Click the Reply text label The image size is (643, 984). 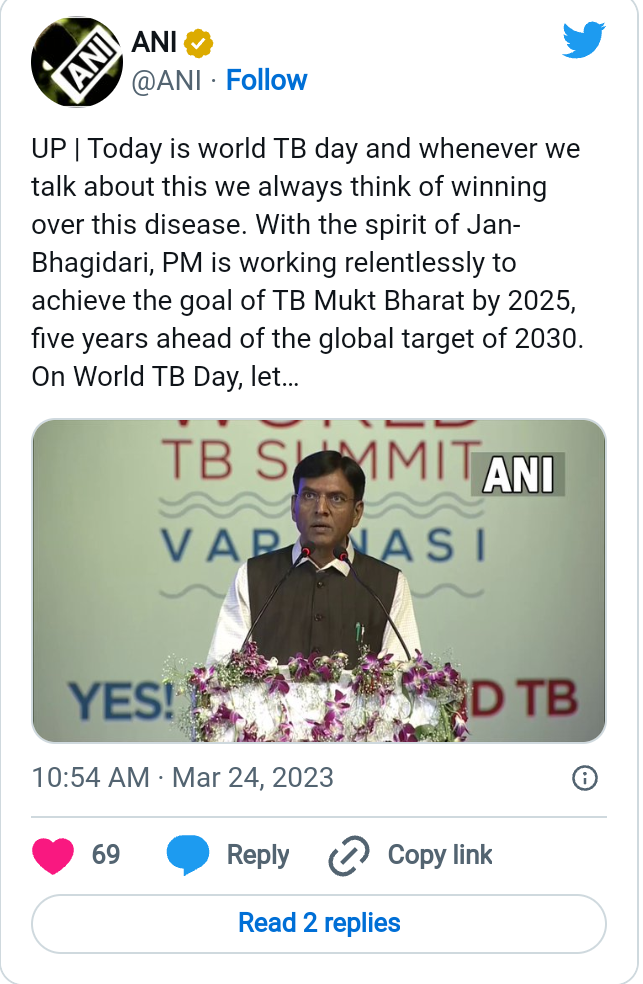(258, 856)
